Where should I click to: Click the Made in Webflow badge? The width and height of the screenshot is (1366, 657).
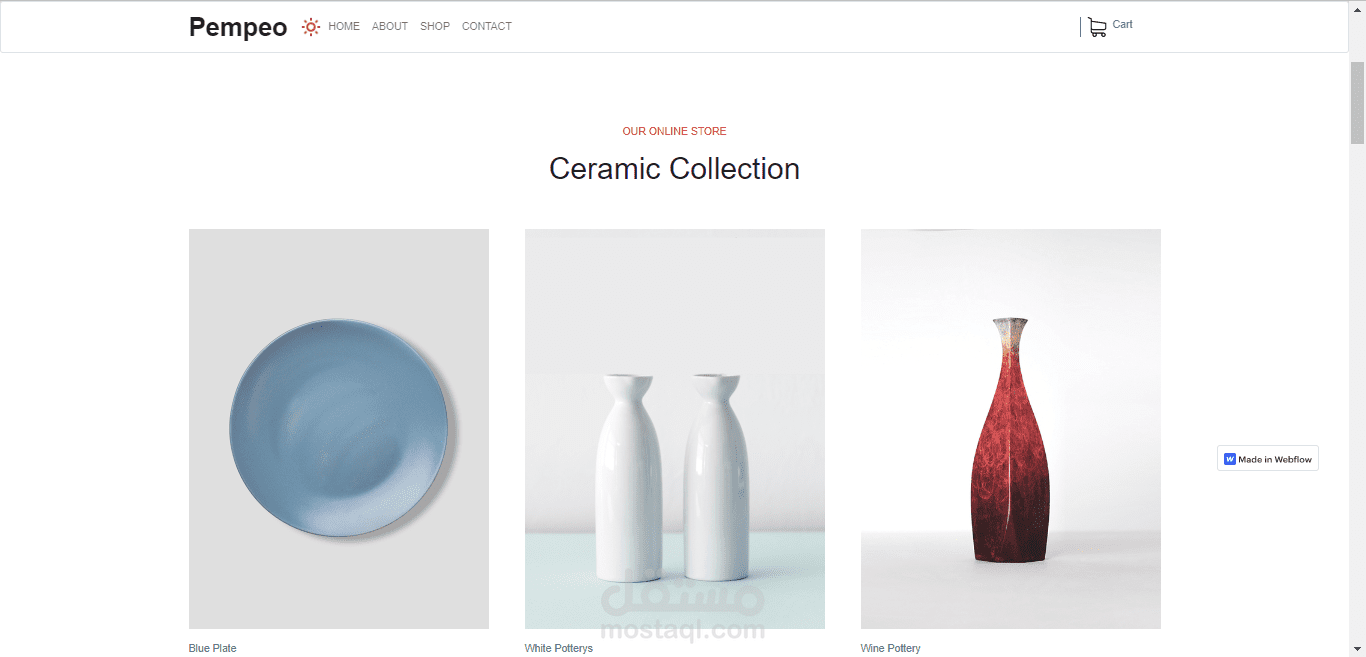[x=1268, y=459]
